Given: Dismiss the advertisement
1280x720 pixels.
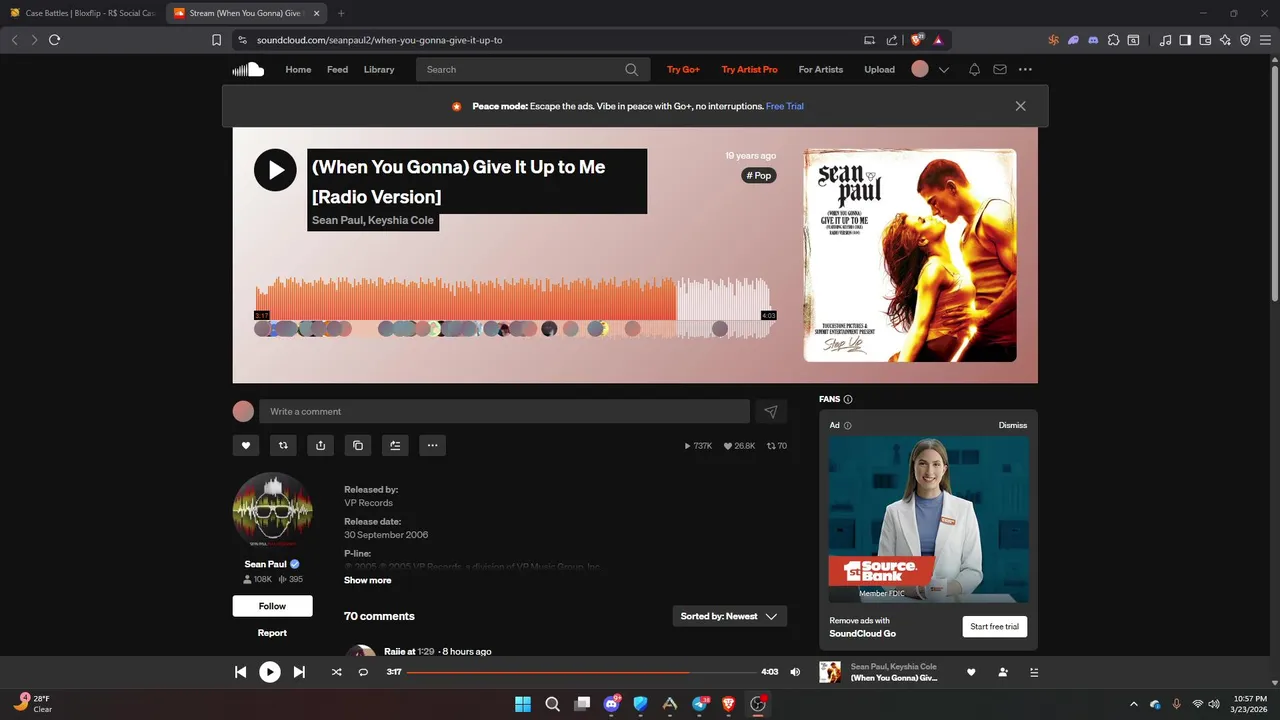Looking at the screenshot, I should coord(1013,425).
